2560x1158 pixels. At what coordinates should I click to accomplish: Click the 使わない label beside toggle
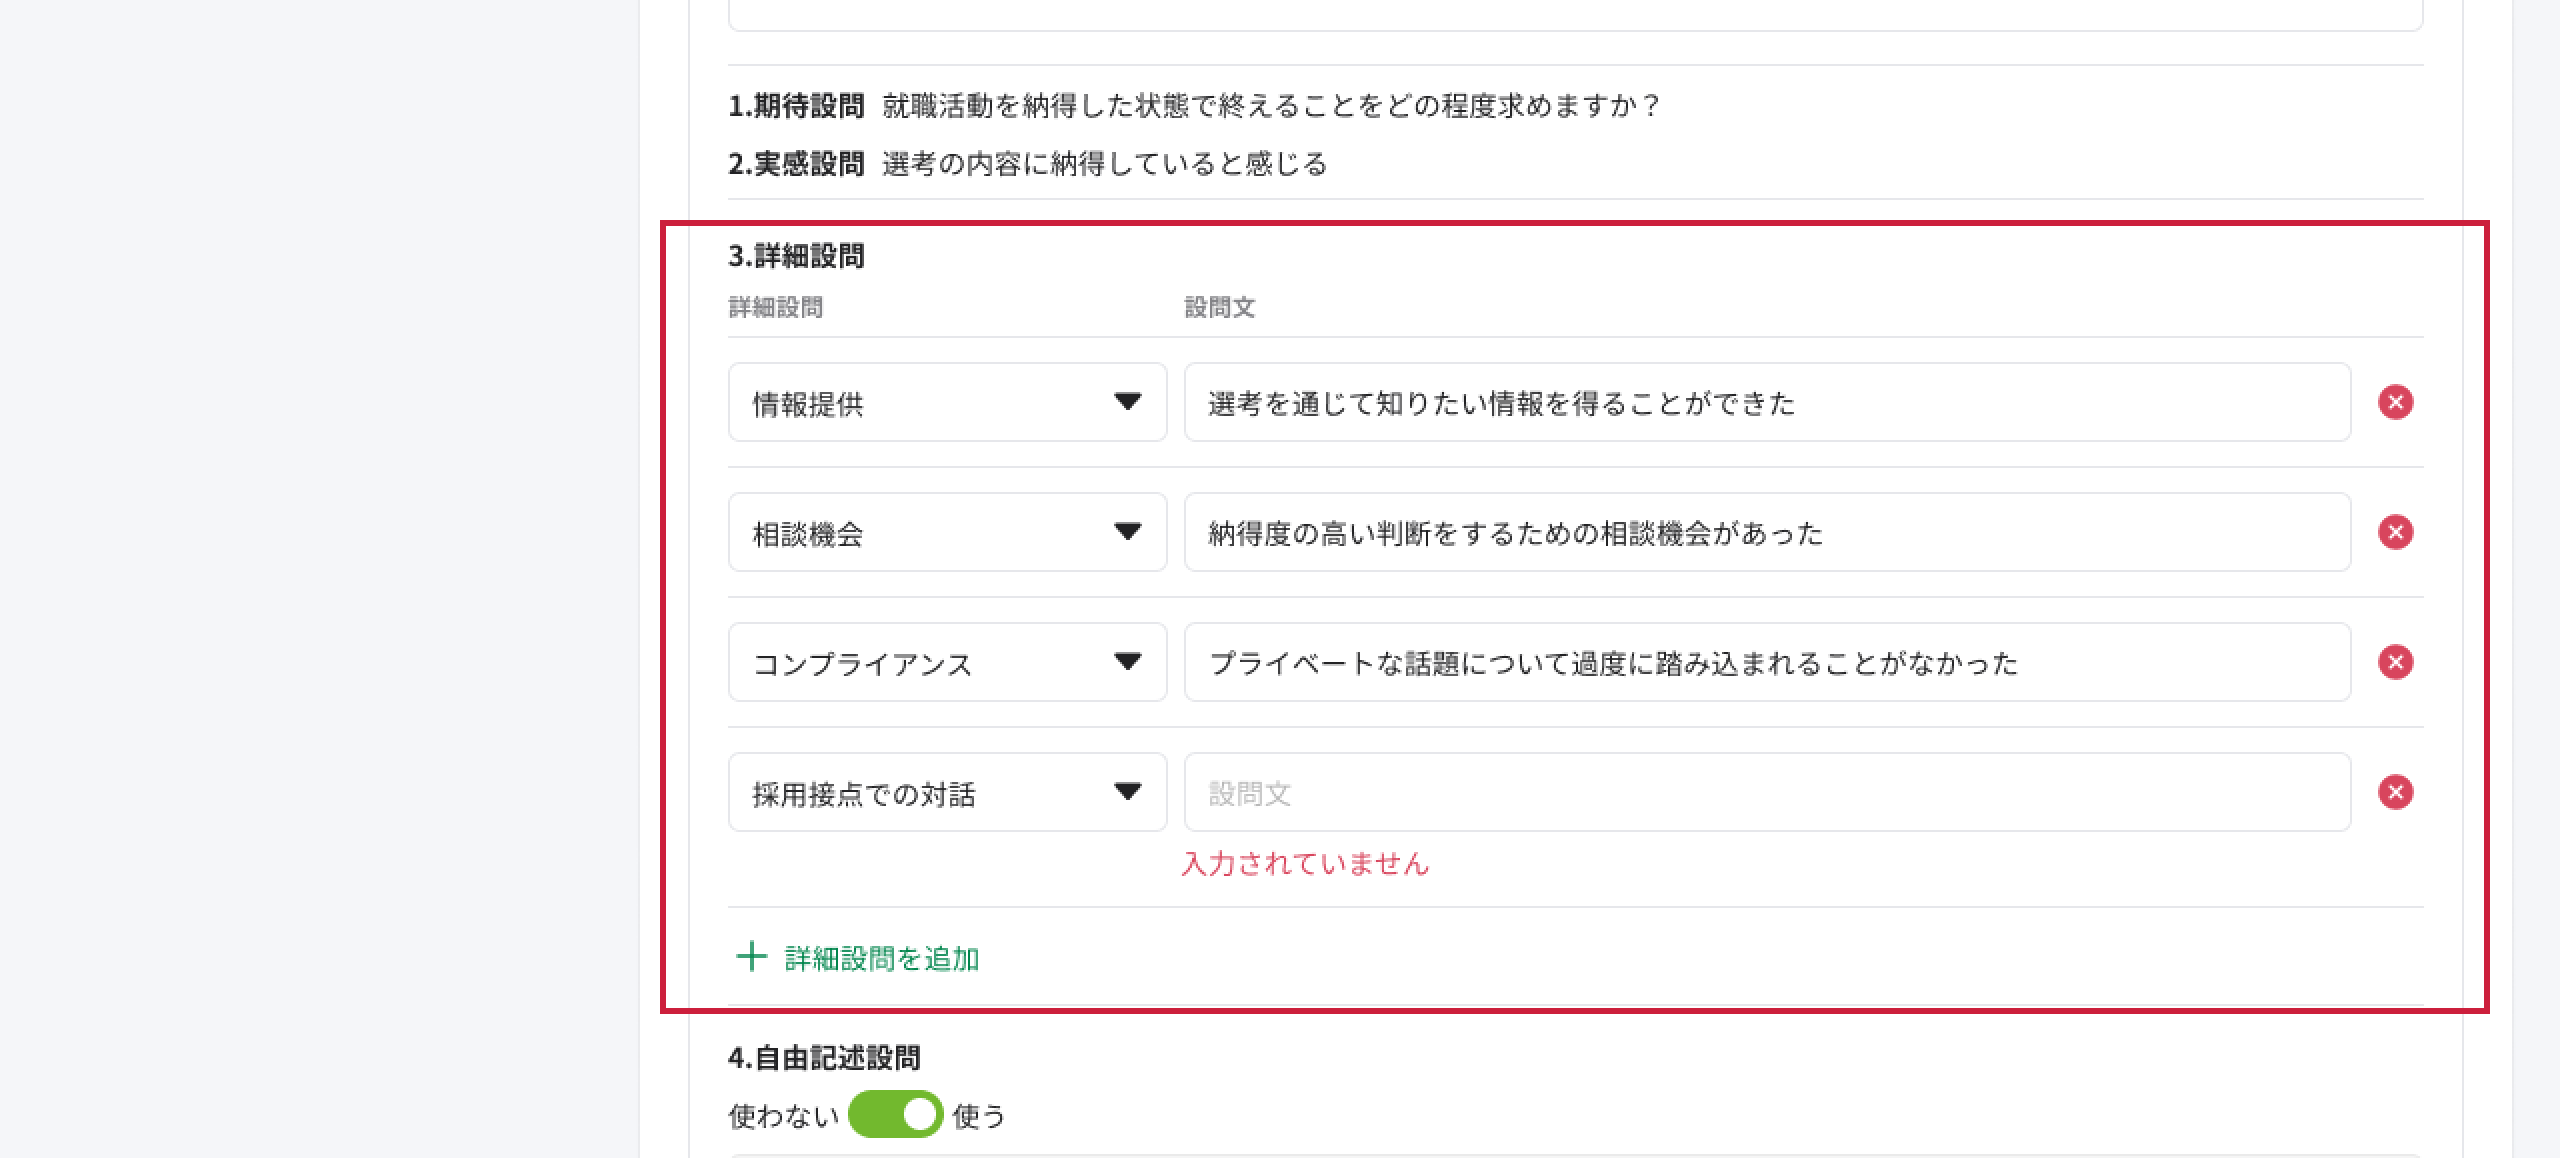click(x=783, y=1115)
